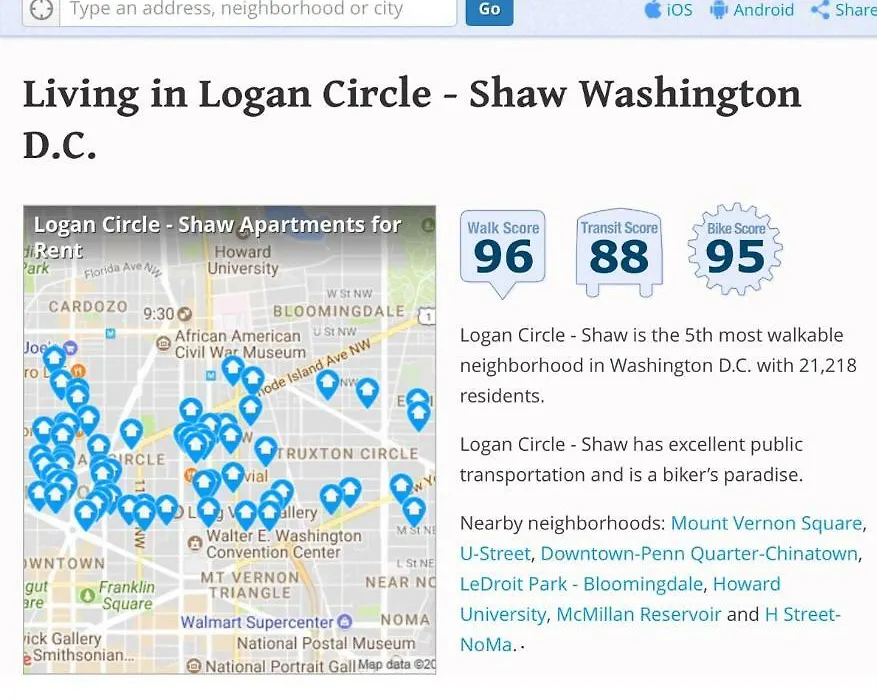This screenshot has height=700, width=877.
Task: Click Walmart Supercenter marker on map
Action: click(x=346, y=622)
